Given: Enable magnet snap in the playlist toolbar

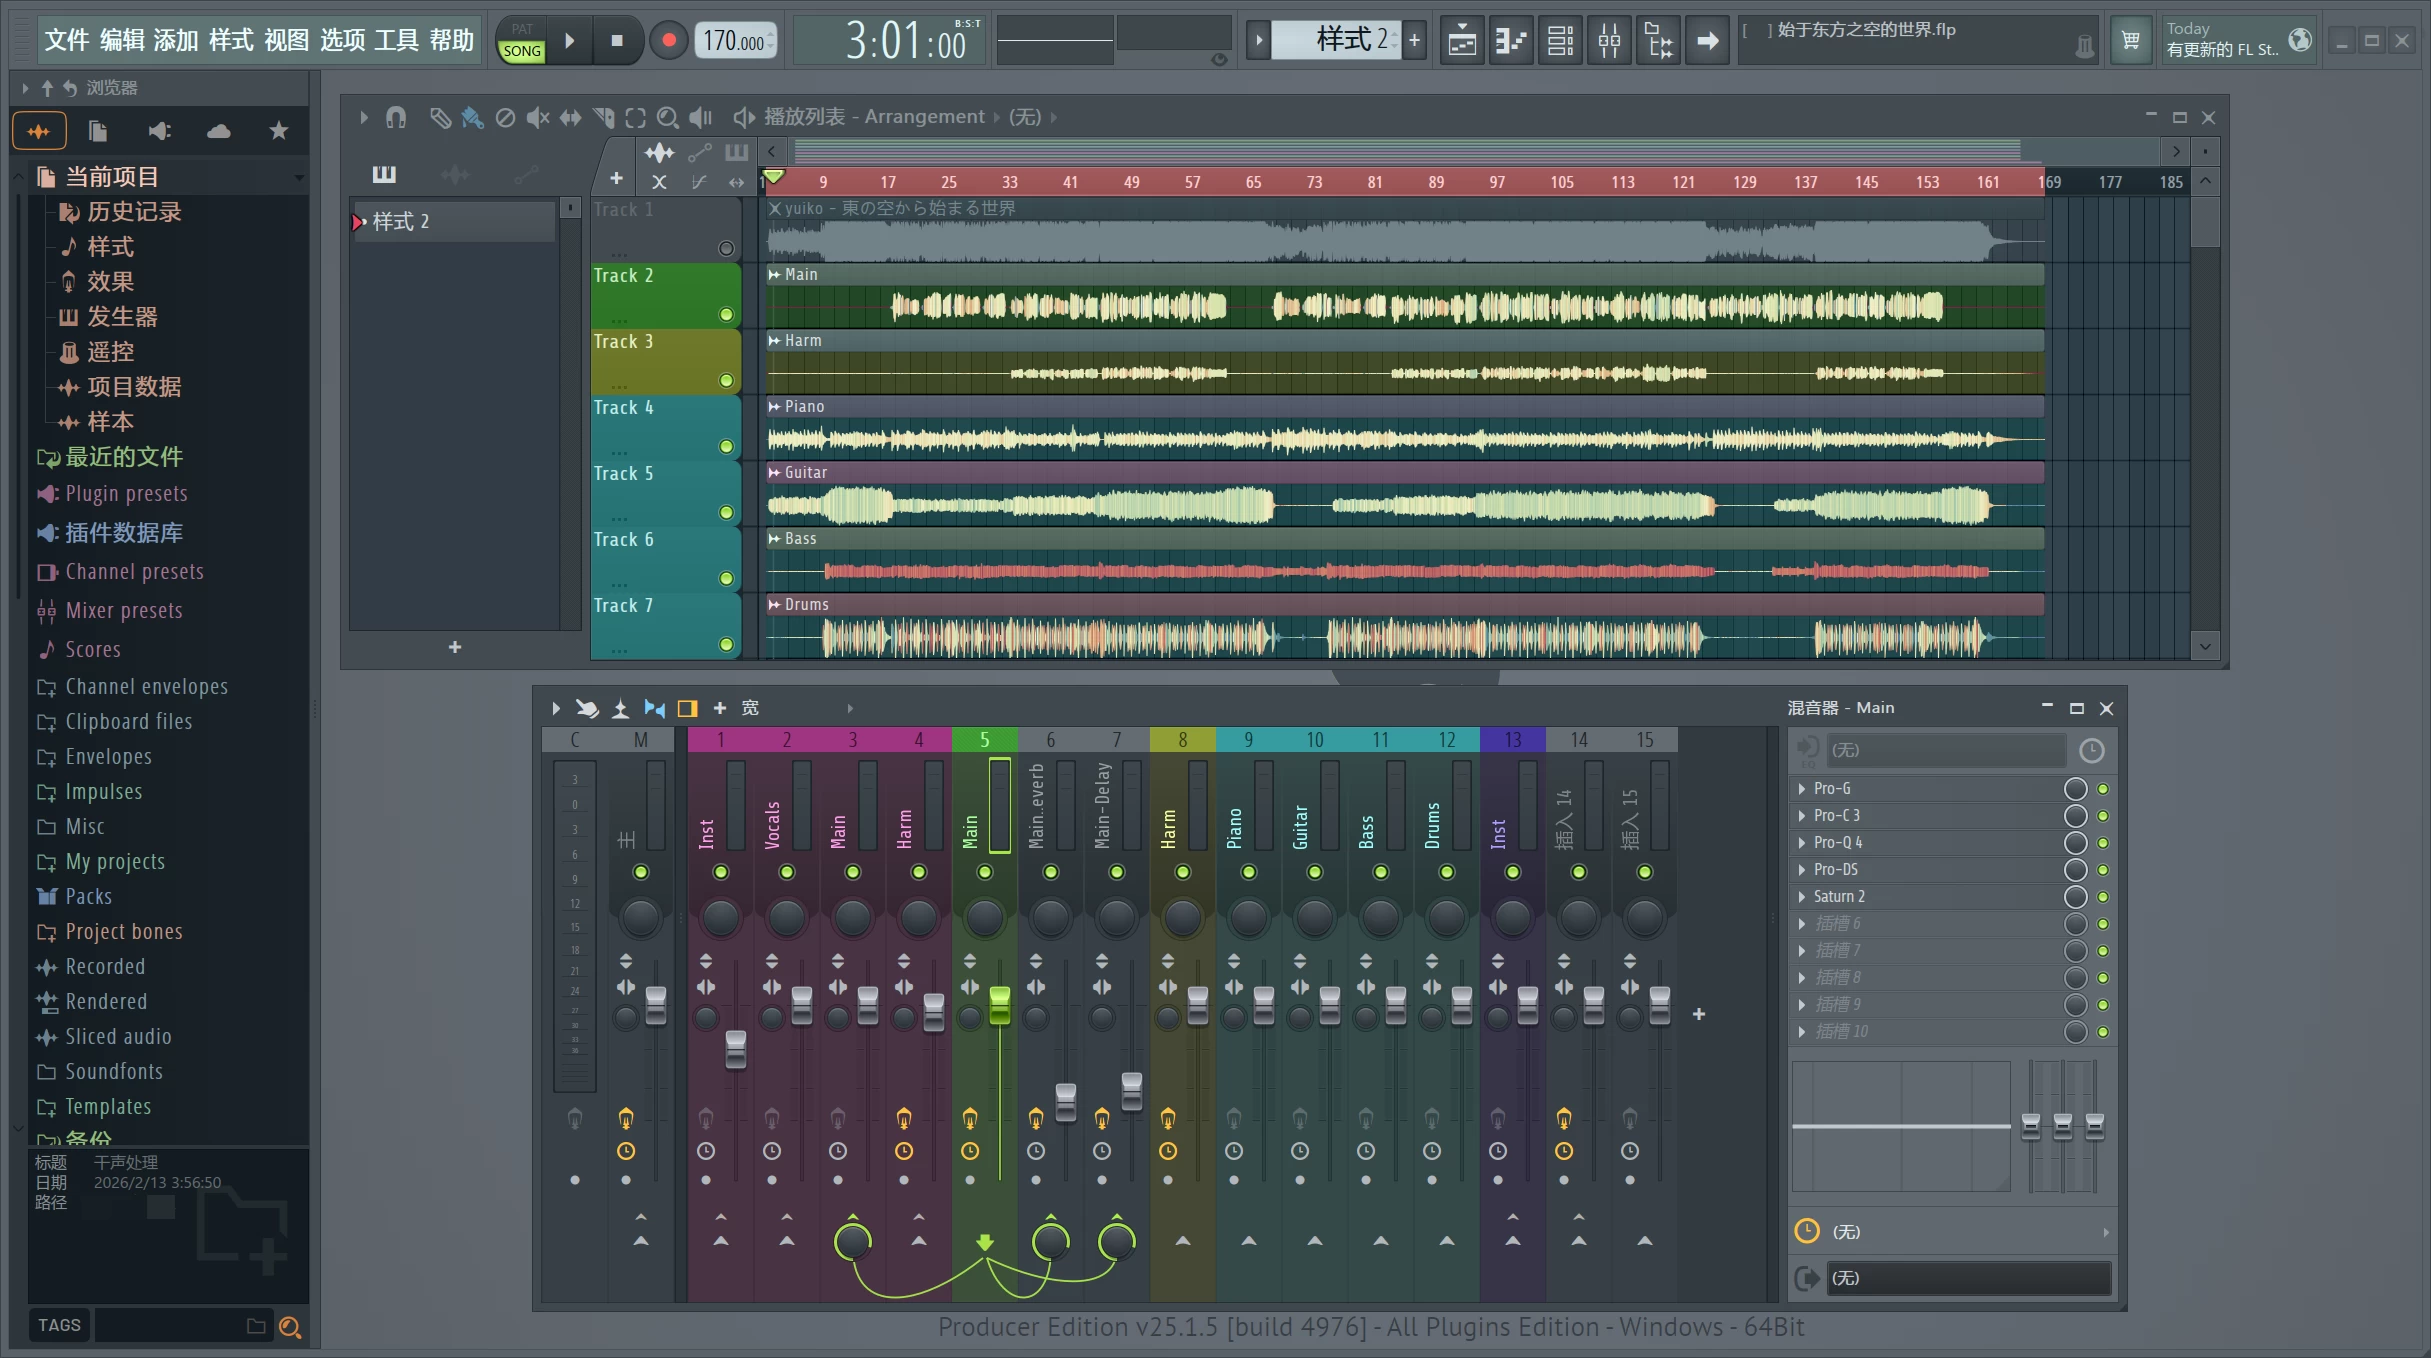Looking at the screenshot, I should (x=396, y=117).
